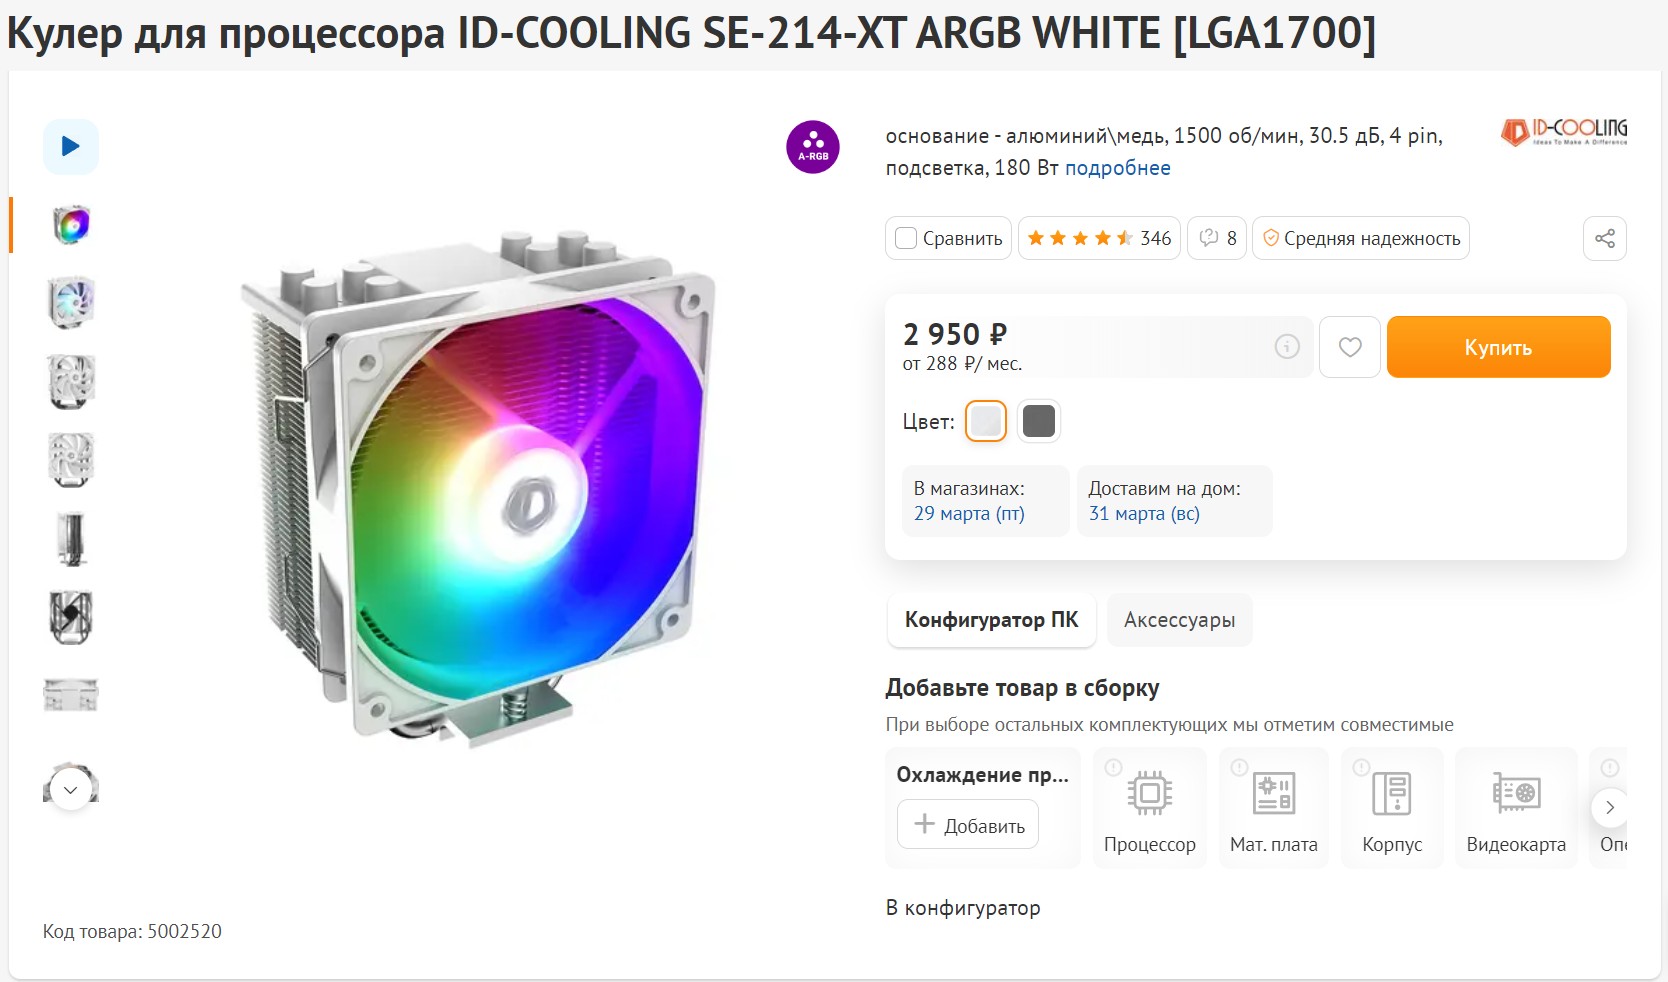Select the white color swatch
Screen dimensions: 1668x982
click(985, 421)
